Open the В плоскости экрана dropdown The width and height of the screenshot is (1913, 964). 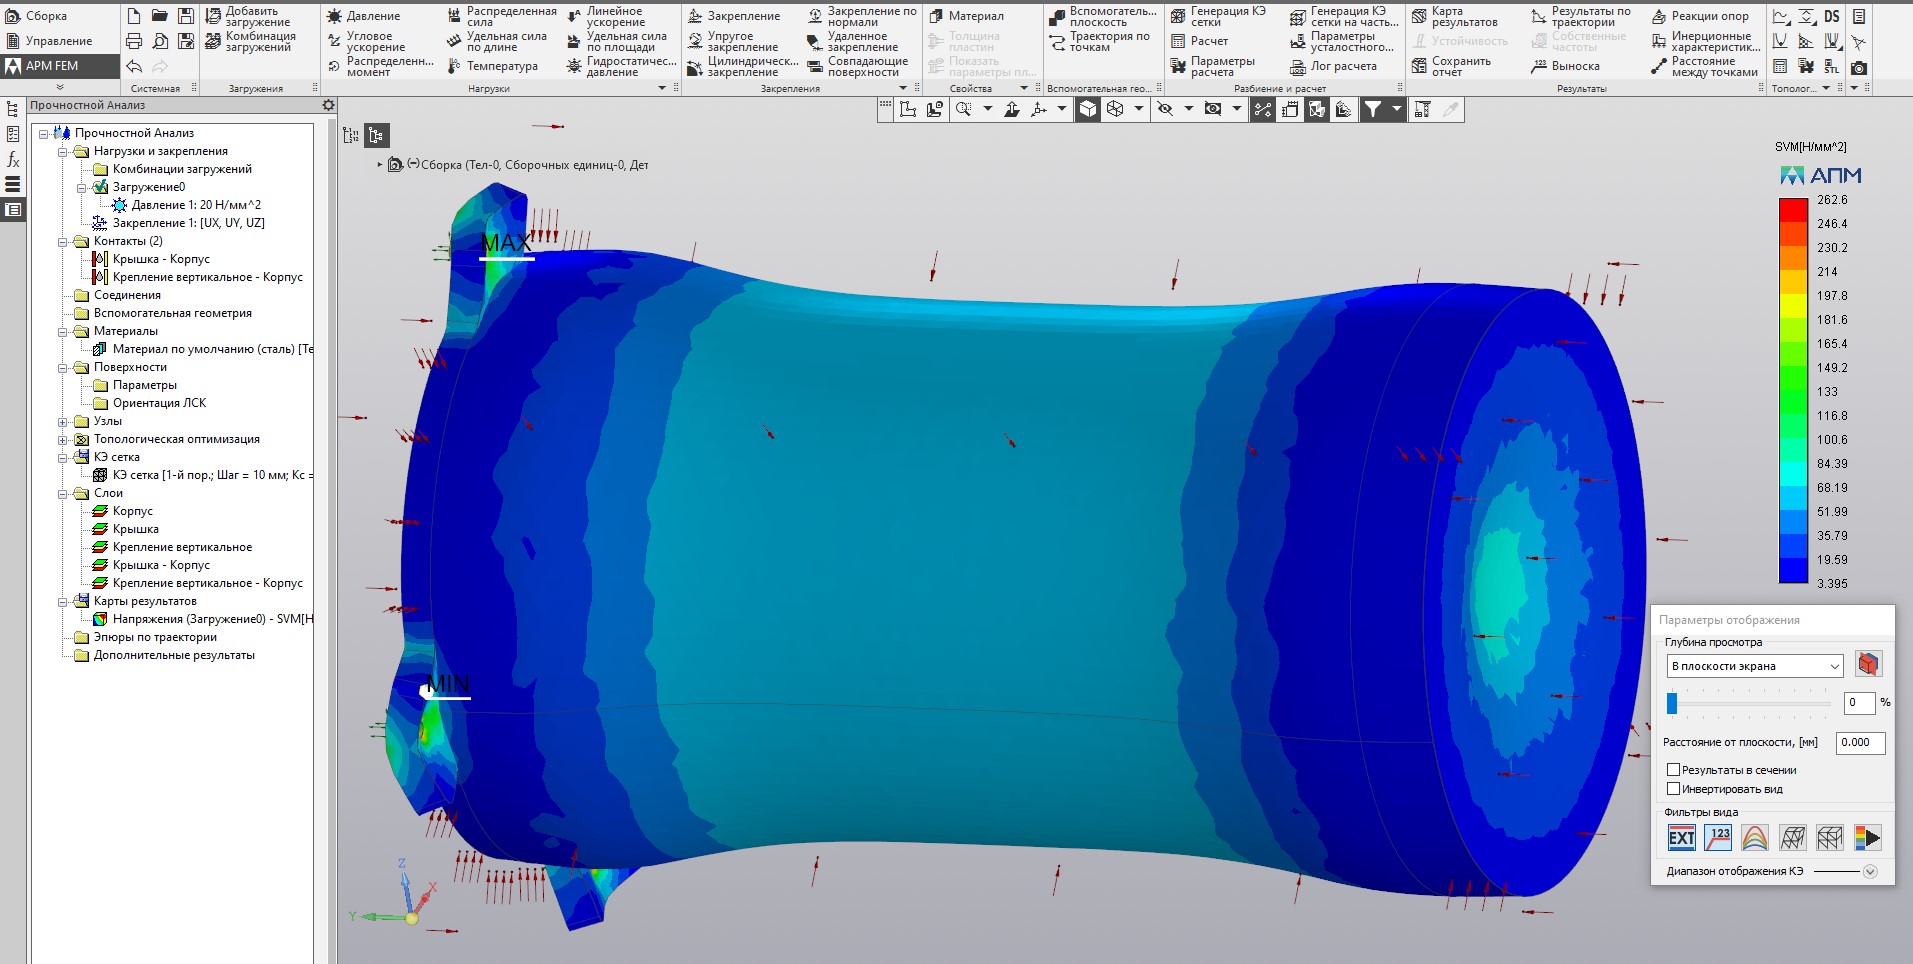coord(1754,666)
